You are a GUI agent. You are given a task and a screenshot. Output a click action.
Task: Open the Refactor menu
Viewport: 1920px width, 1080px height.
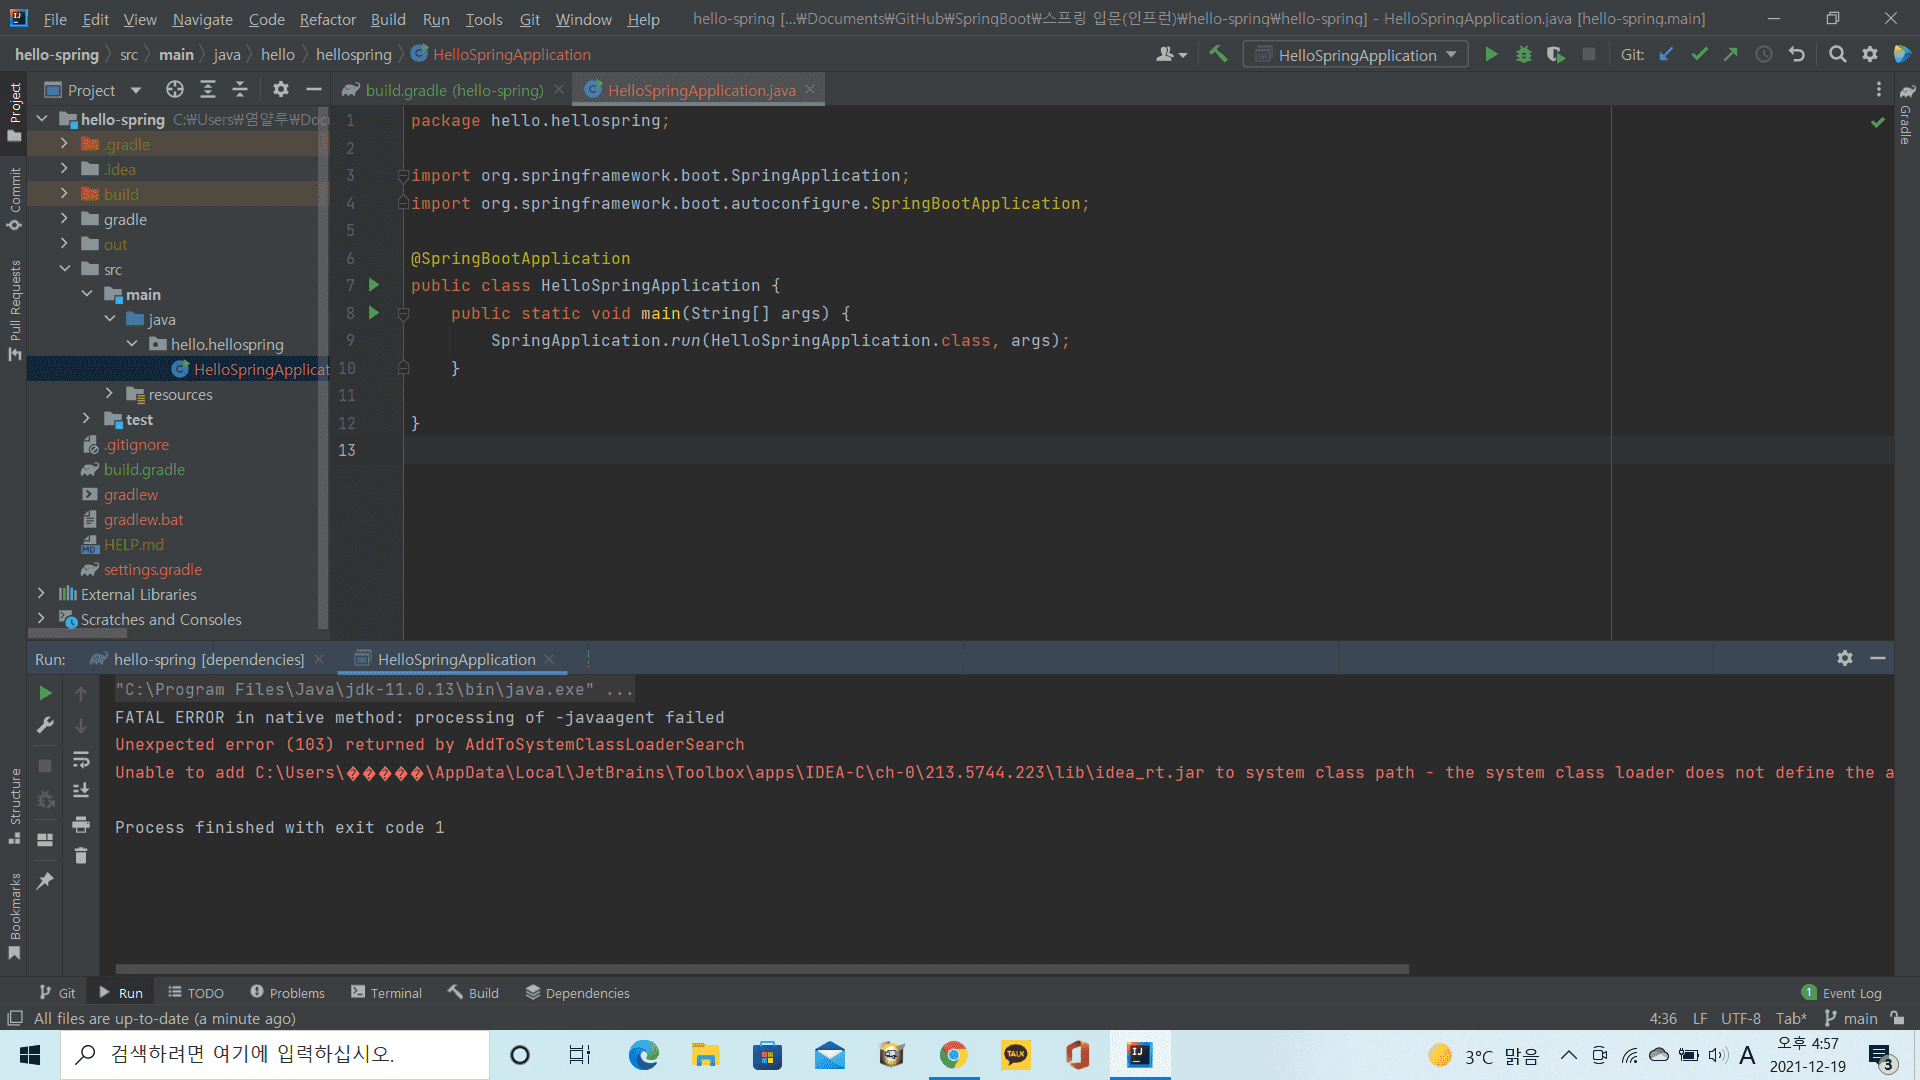tap(327, 19)
